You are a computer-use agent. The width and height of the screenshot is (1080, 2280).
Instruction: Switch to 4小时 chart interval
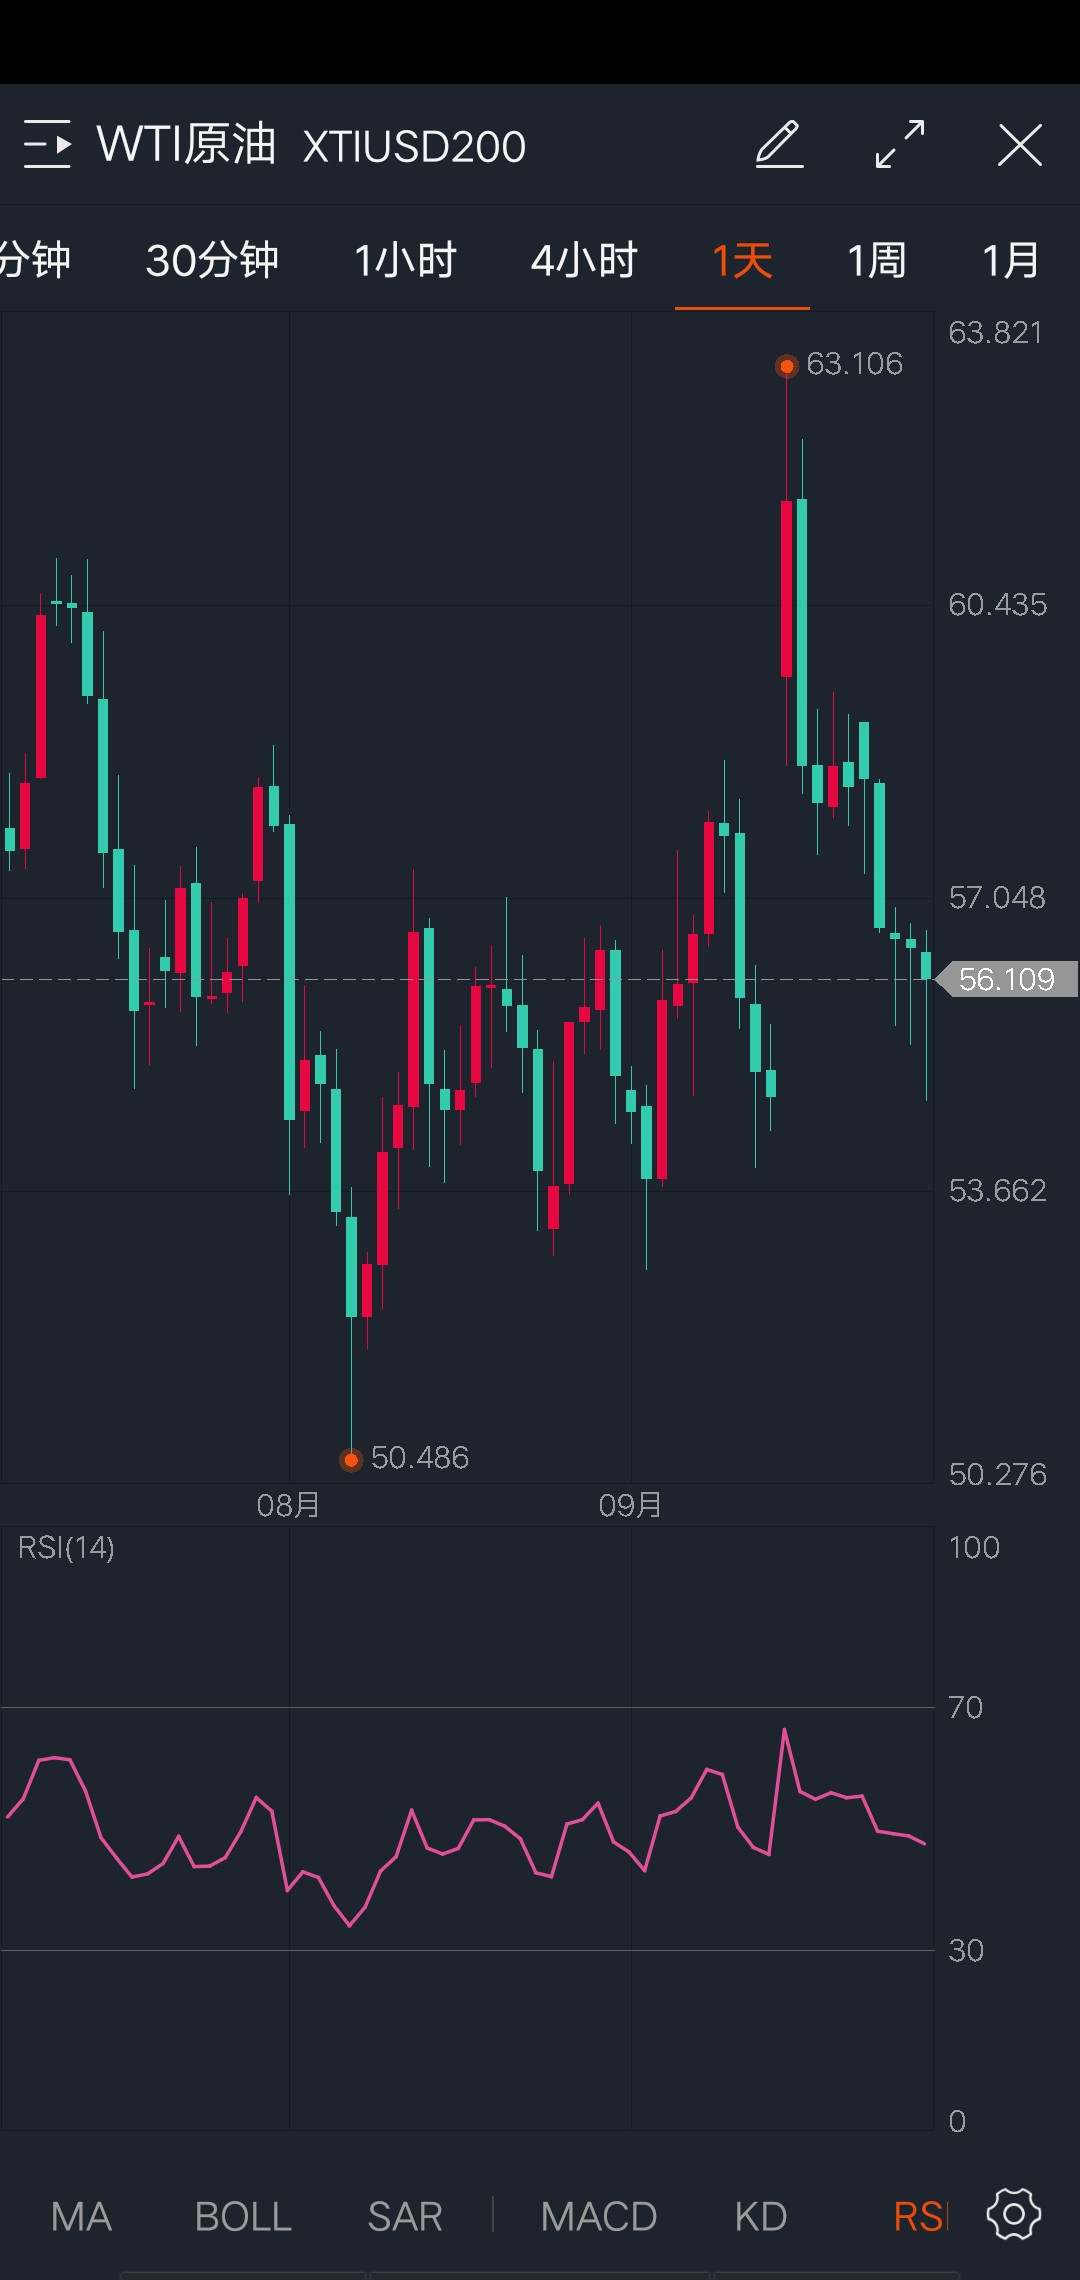(x=584, y=261)
